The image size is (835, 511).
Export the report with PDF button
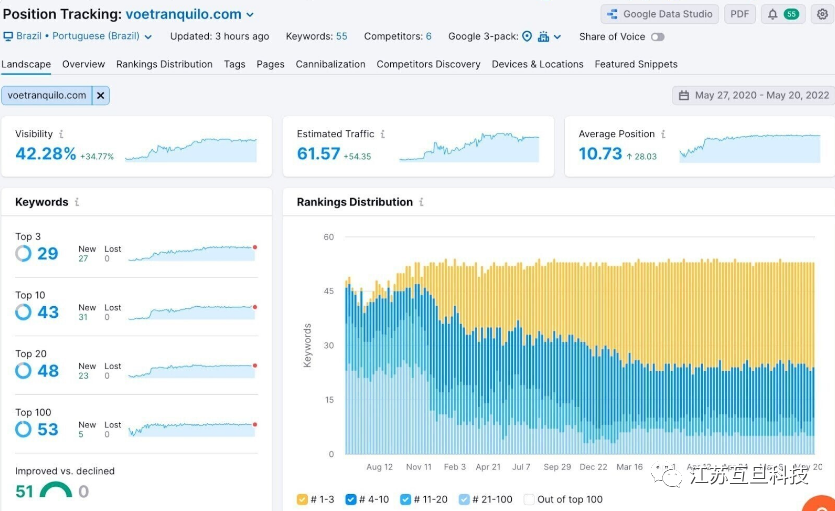coord(740,14)
